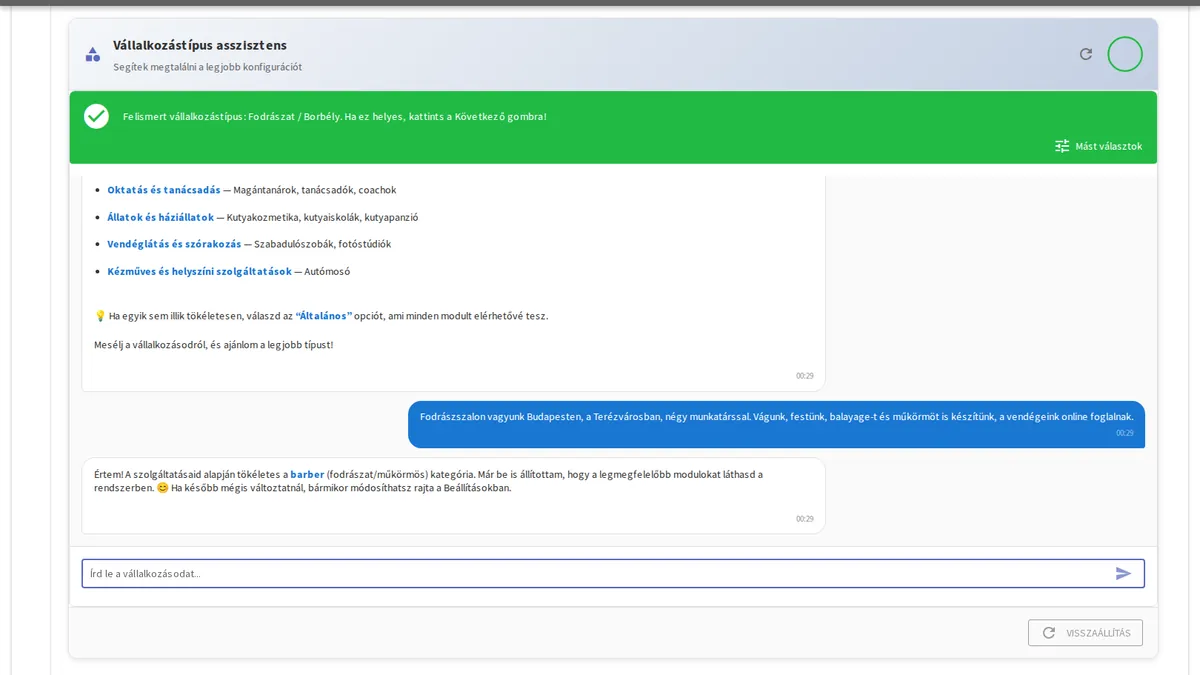Click the barber category link
Image resolution: width=1200 pixels, height=675 pixels.
307,474
